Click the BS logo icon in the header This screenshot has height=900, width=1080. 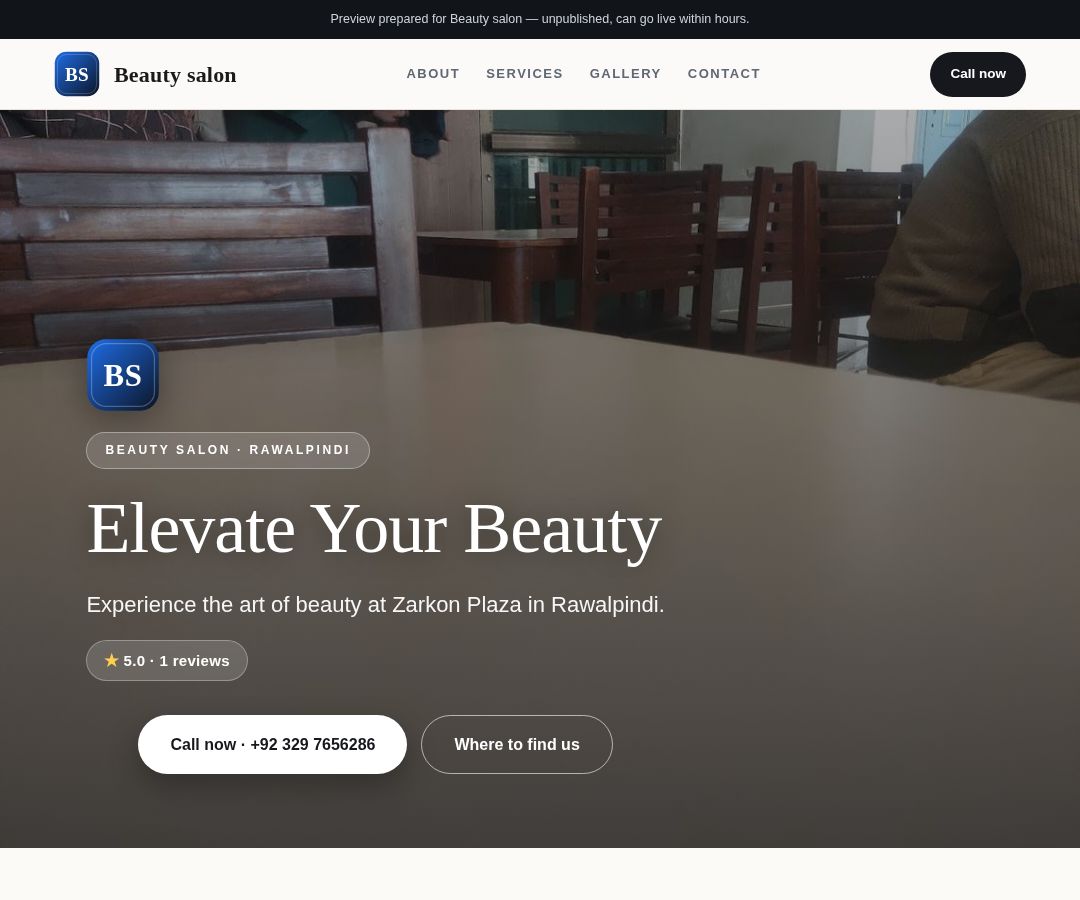point(76,74)
